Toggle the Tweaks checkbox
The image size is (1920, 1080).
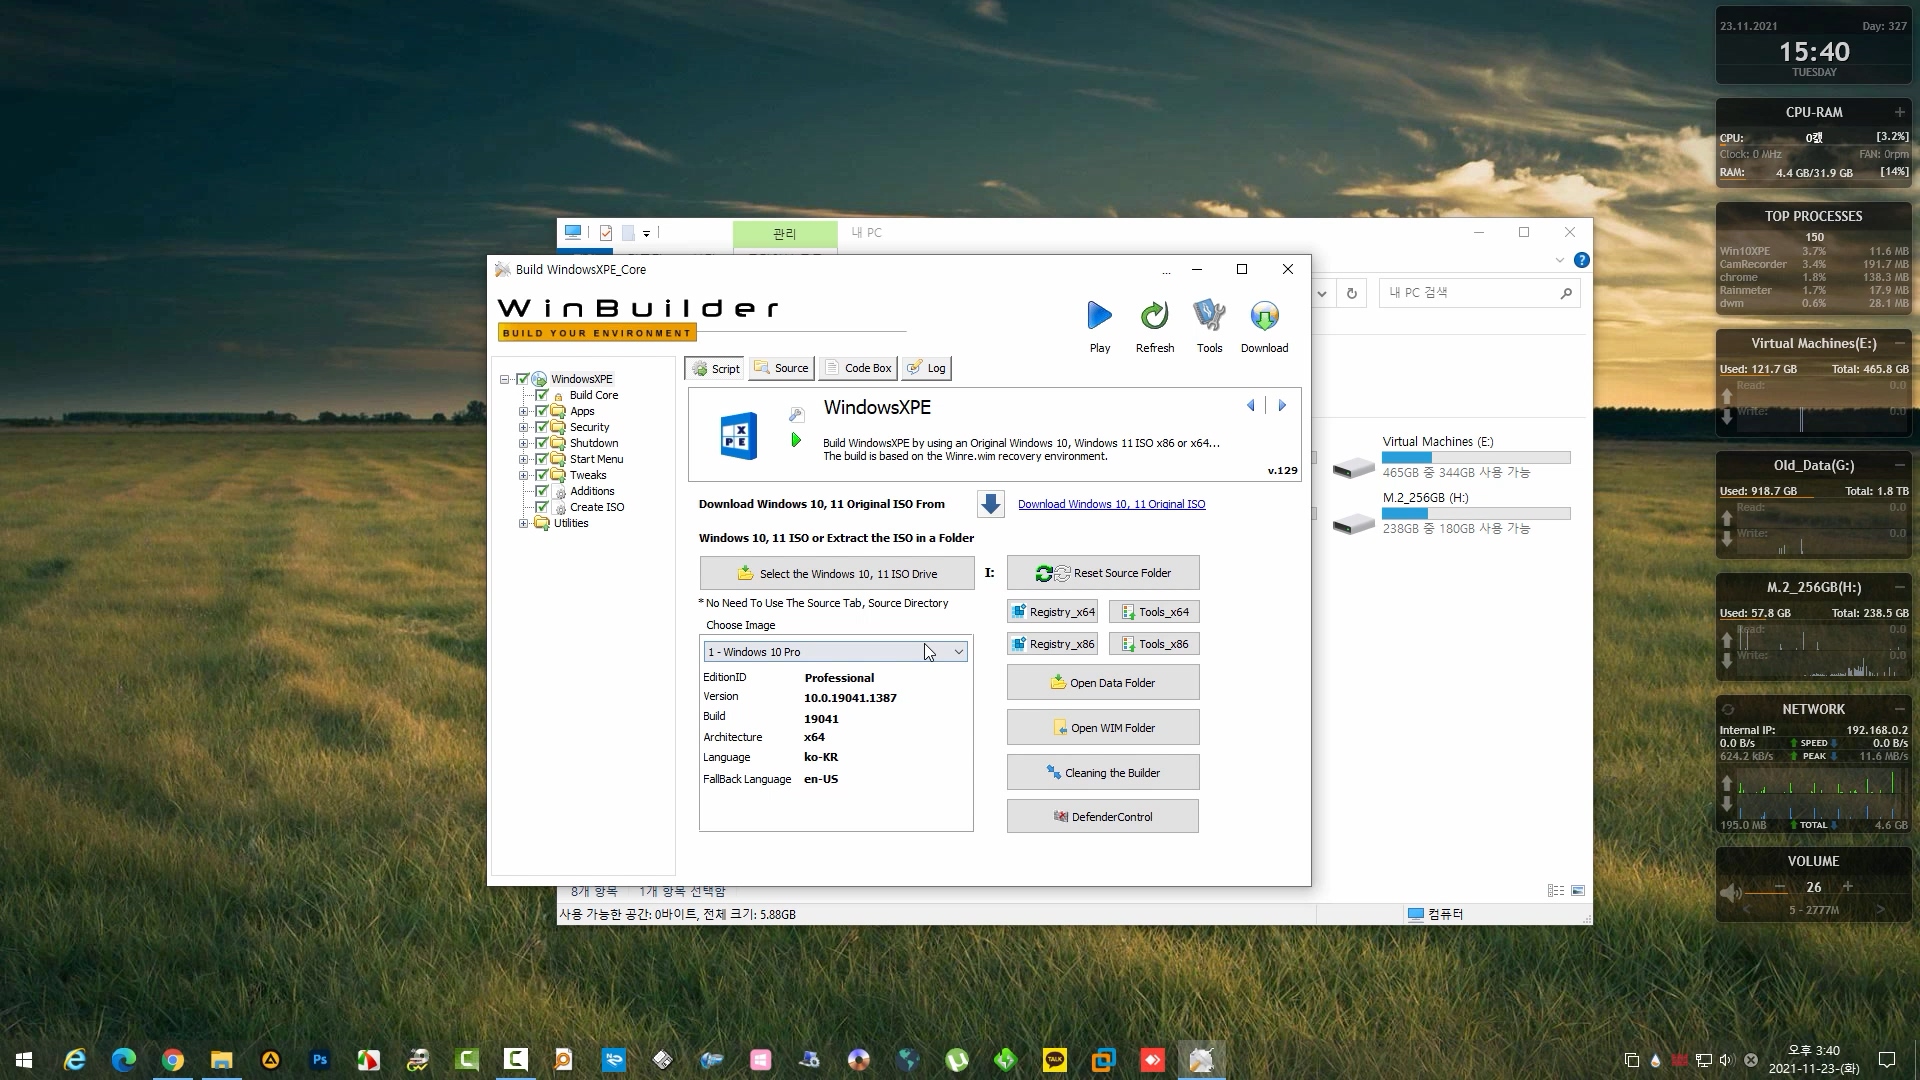pos(542,475)
